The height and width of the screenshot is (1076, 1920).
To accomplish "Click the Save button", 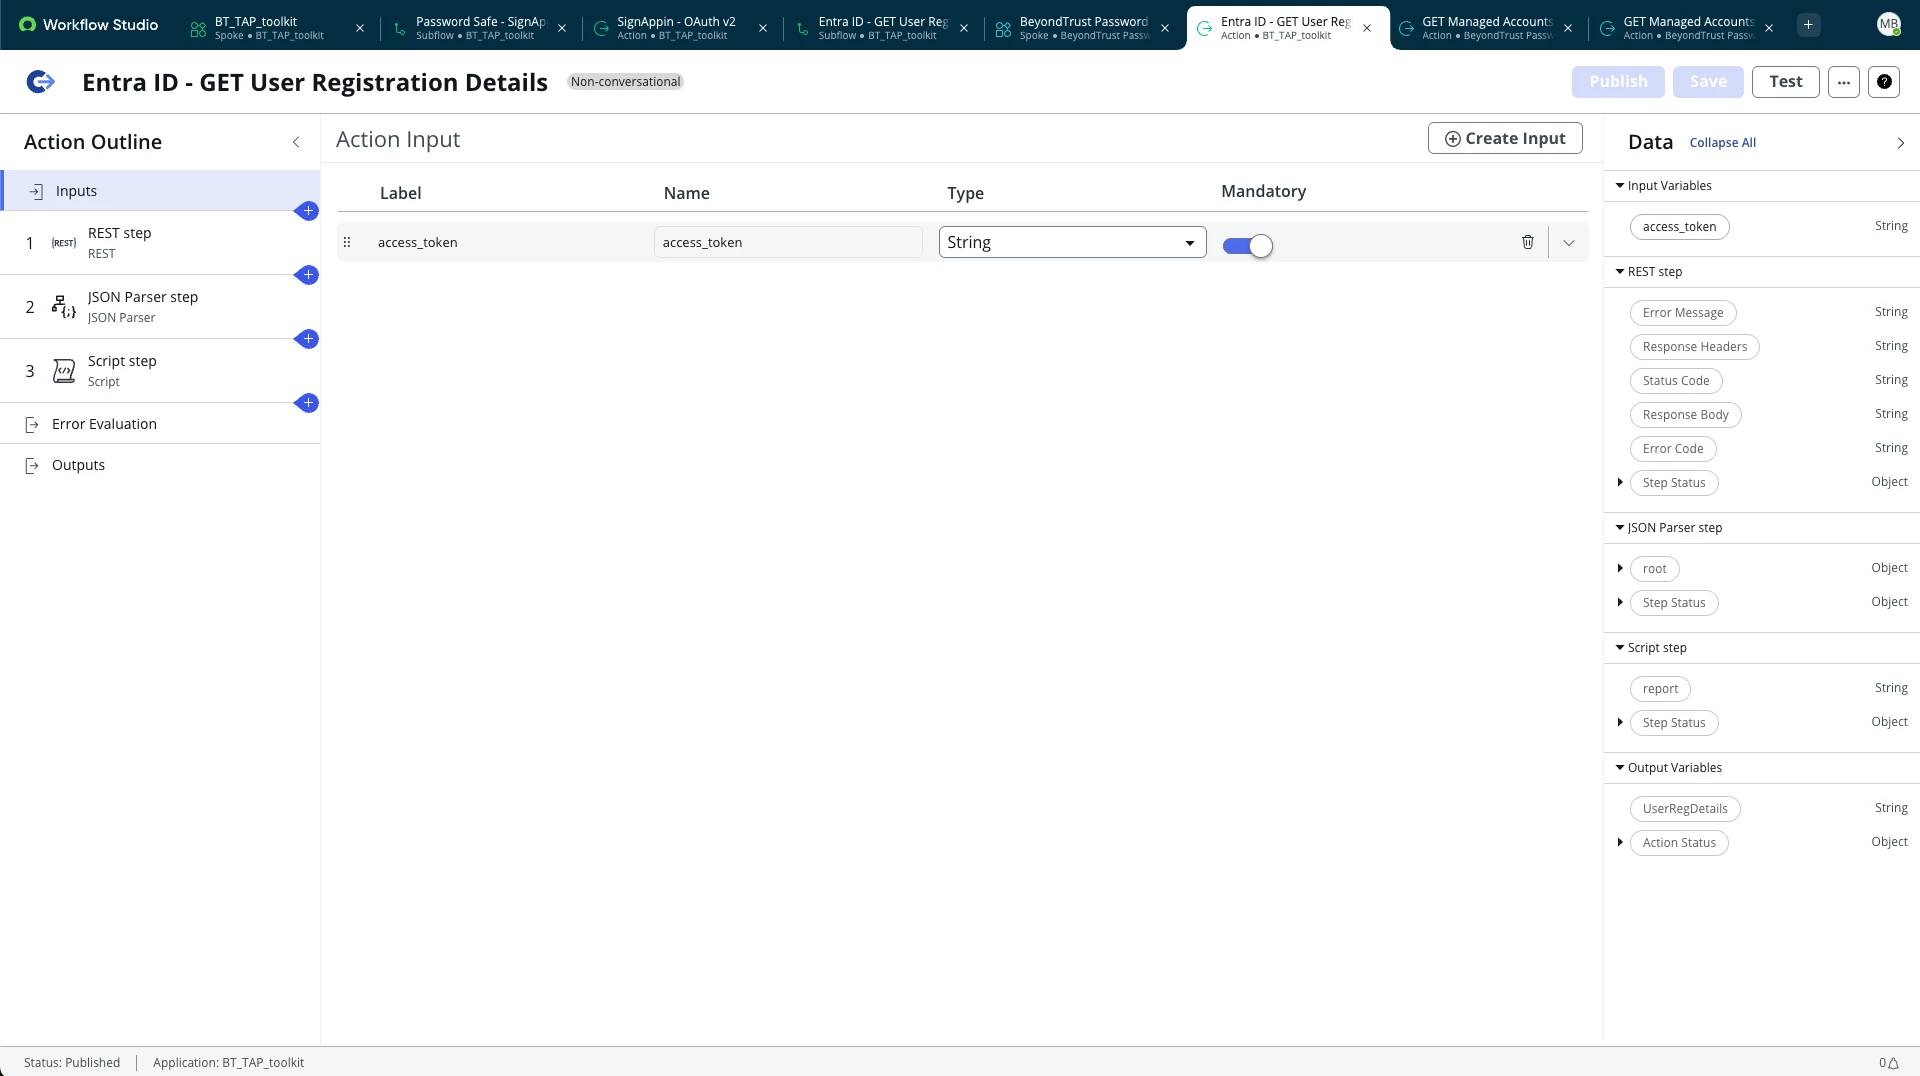I will click(x=1708, y=82).
